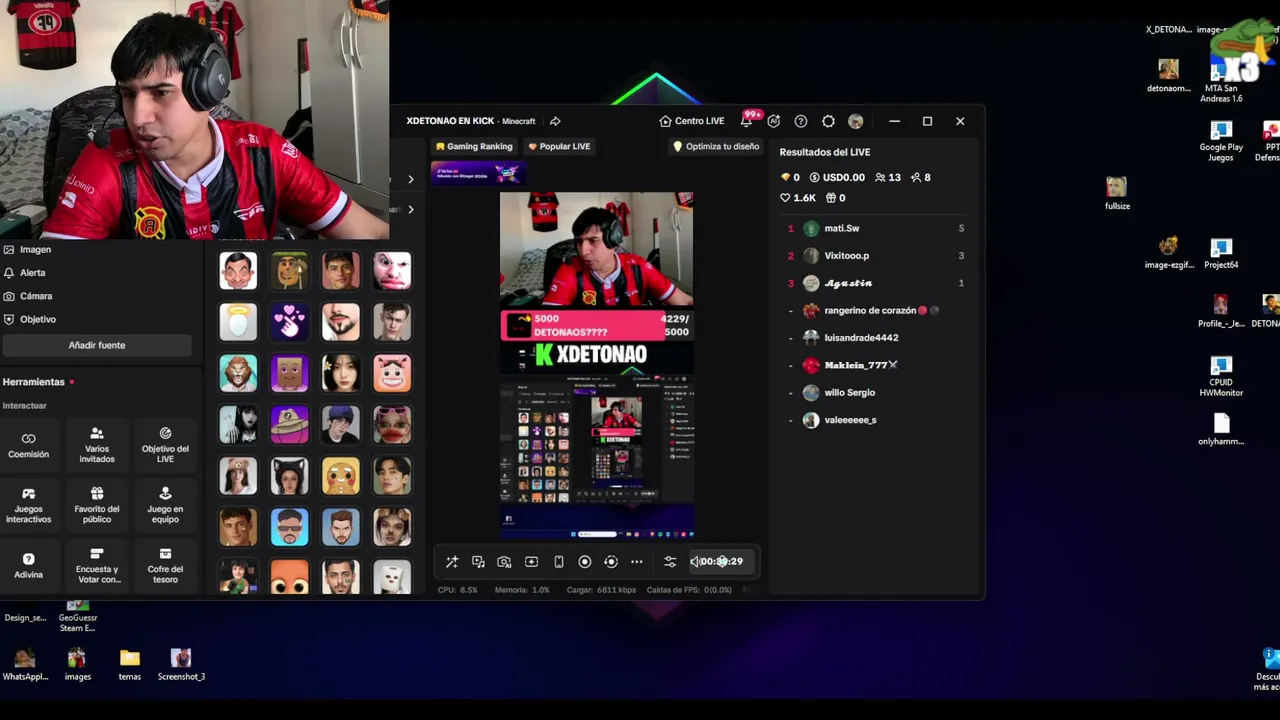
Task: Click the music event promo banner
Action: (x=477, y=174)
